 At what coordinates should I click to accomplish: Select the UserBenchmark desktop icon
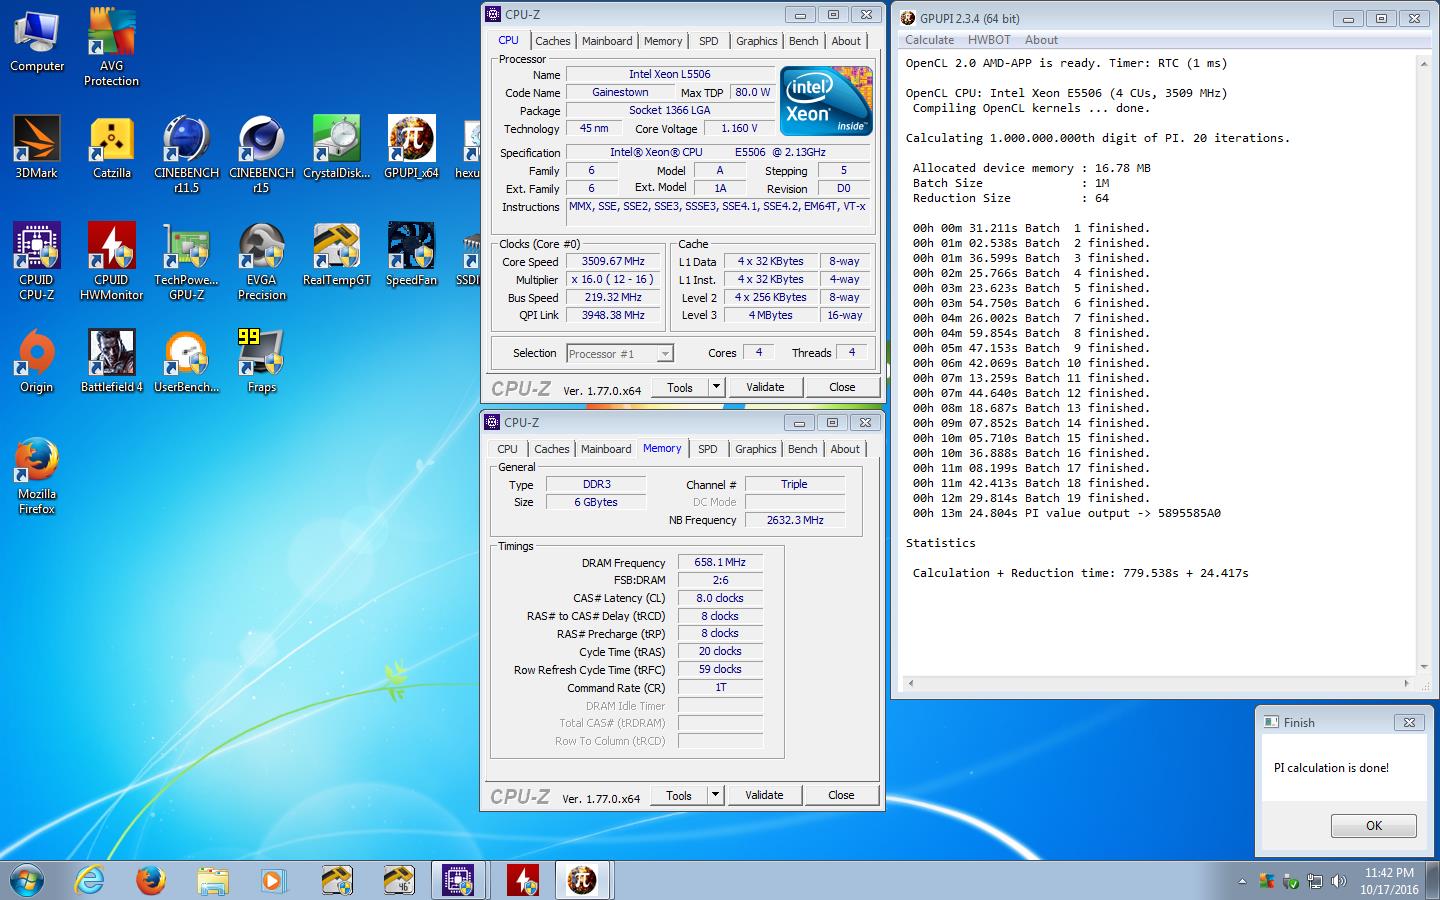186,361
